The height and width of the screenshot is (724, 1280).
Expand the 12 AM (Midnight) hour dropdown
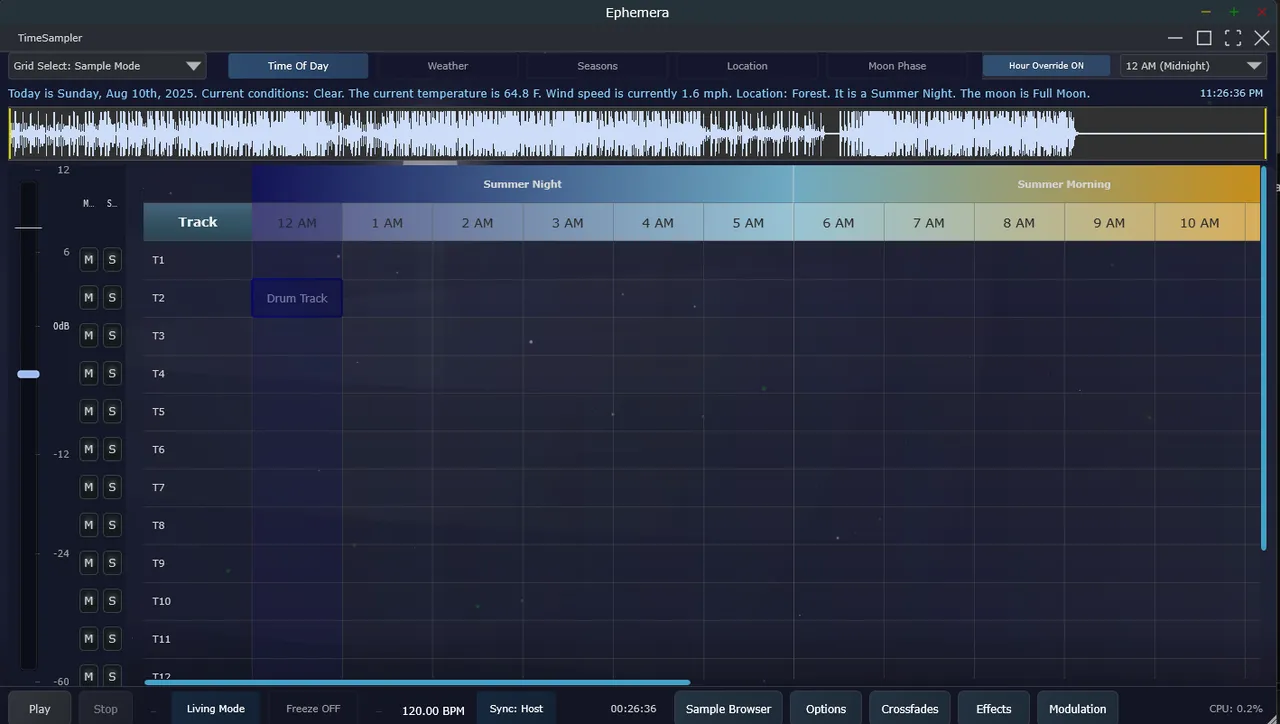(1193, 66)
